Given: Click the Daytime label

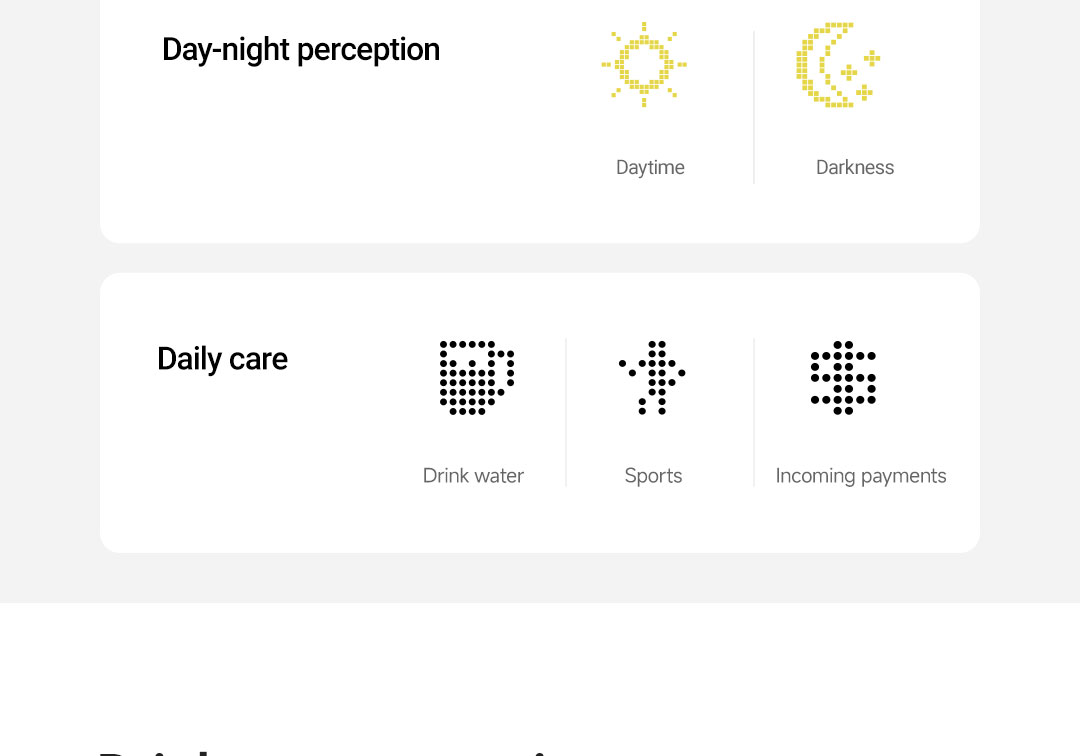Looking at the screenshot, I should pos(650,167).
